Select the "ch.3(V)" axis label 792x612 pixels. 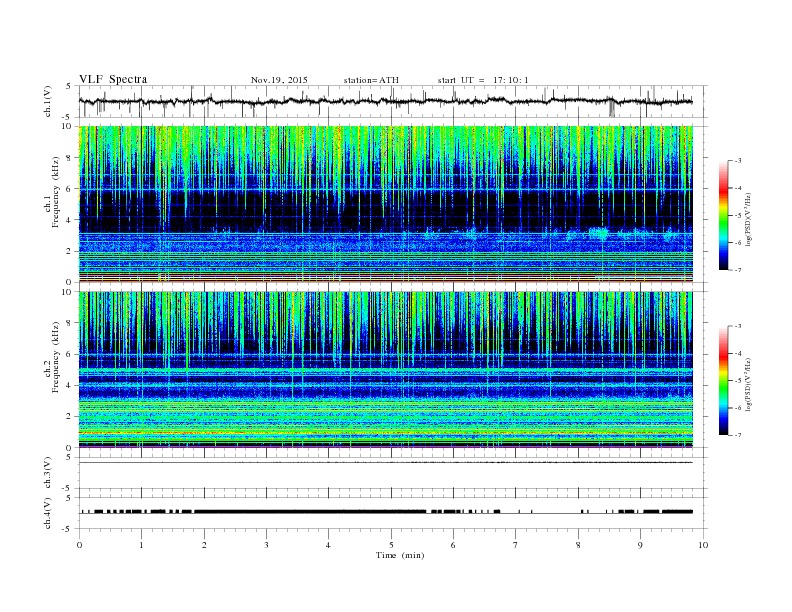click(48, 473)
